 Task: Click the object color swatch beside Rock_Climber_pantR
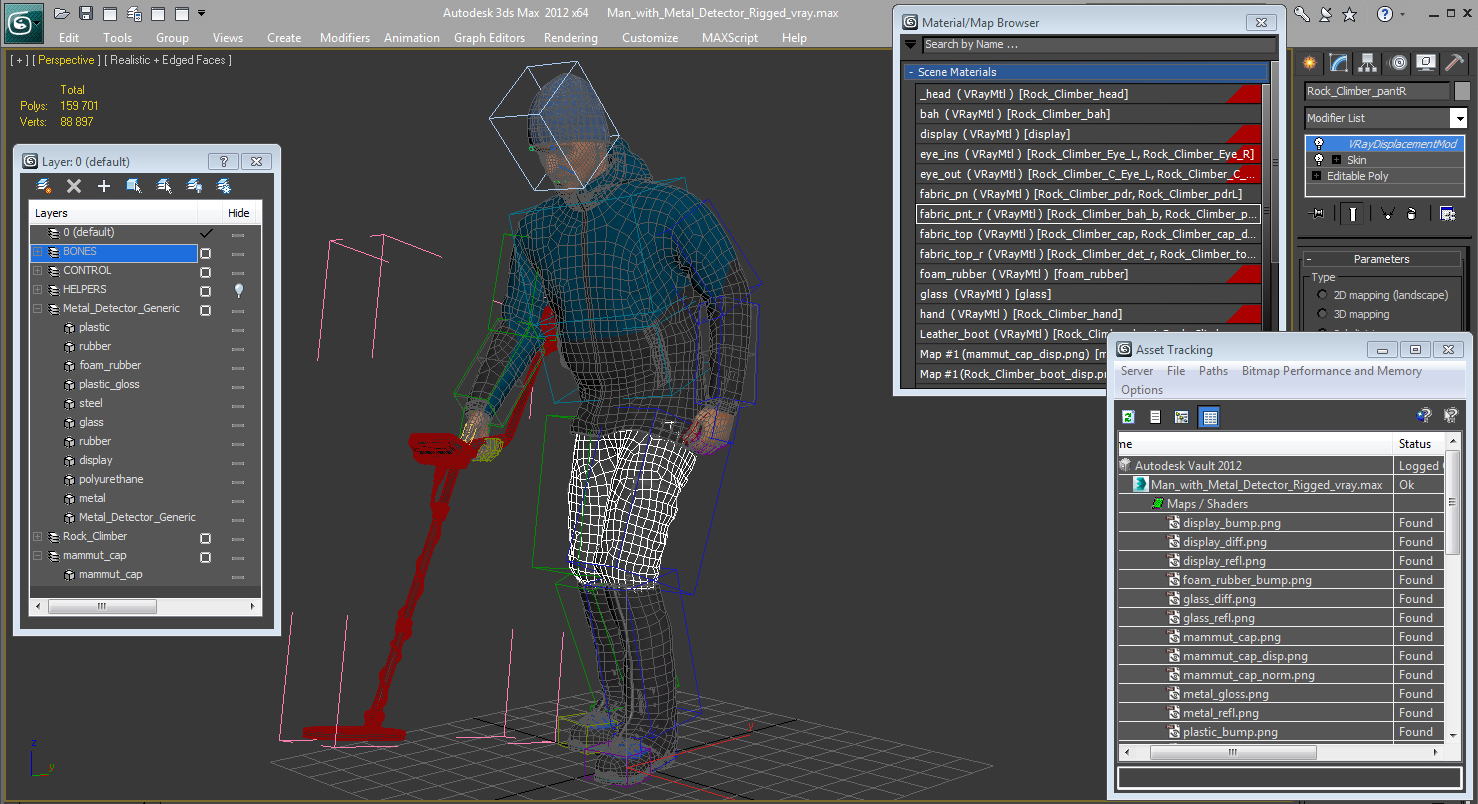tap(1462, 91)
